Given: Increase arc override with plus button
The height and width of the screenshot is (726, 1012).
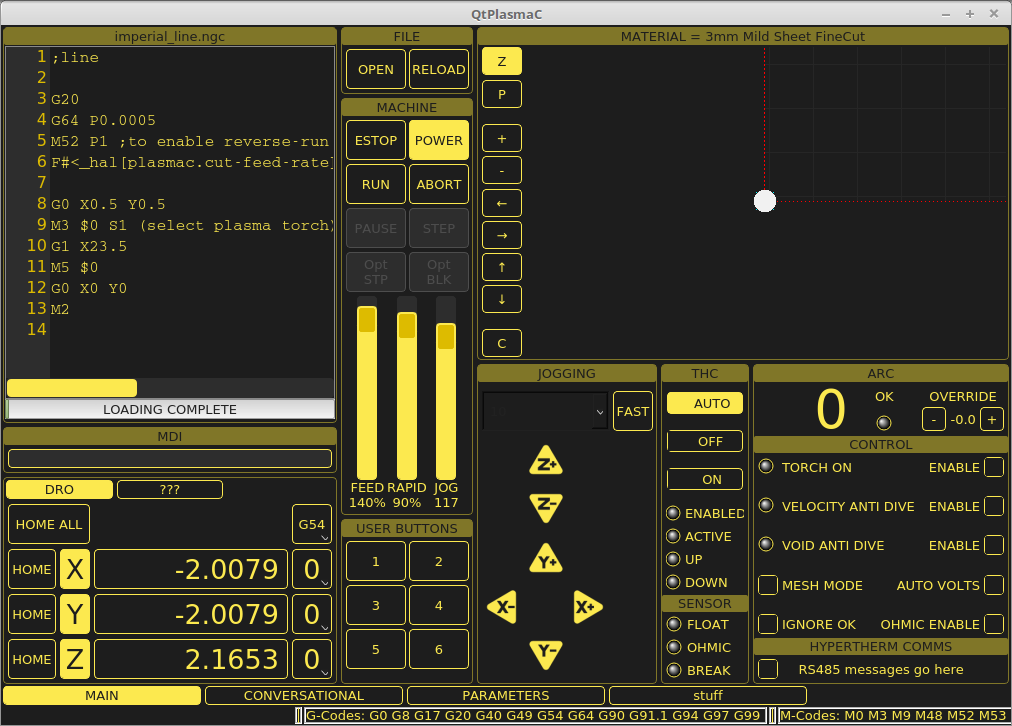Looking at the screenshot, I should point(992,419).
